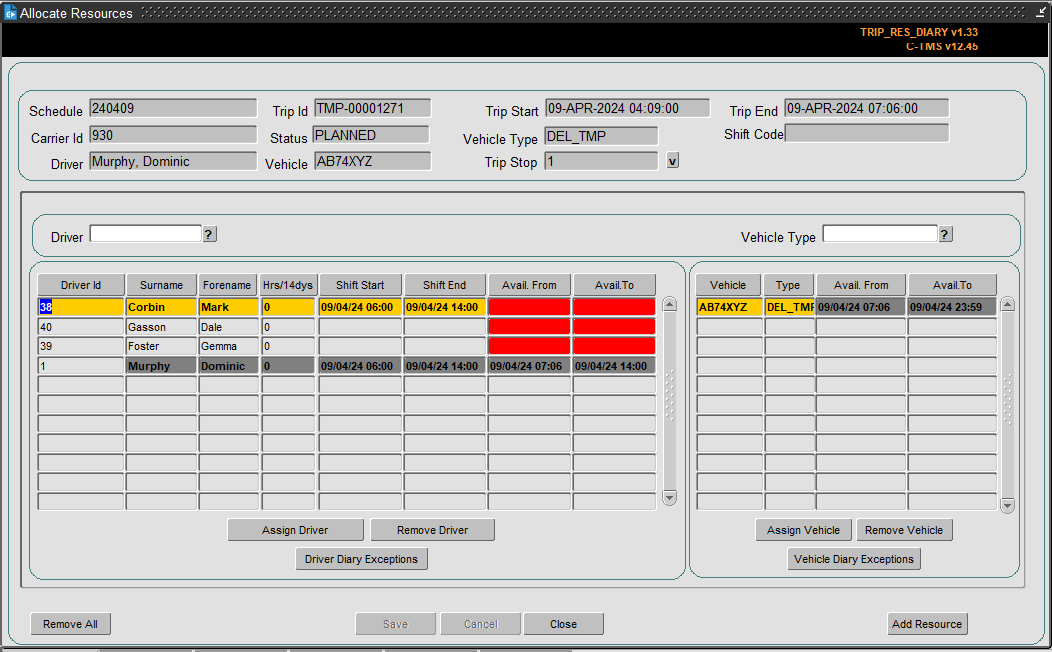Click the Driver search input field
Viewport: 1052px width, 652px height.
point(146,233)
